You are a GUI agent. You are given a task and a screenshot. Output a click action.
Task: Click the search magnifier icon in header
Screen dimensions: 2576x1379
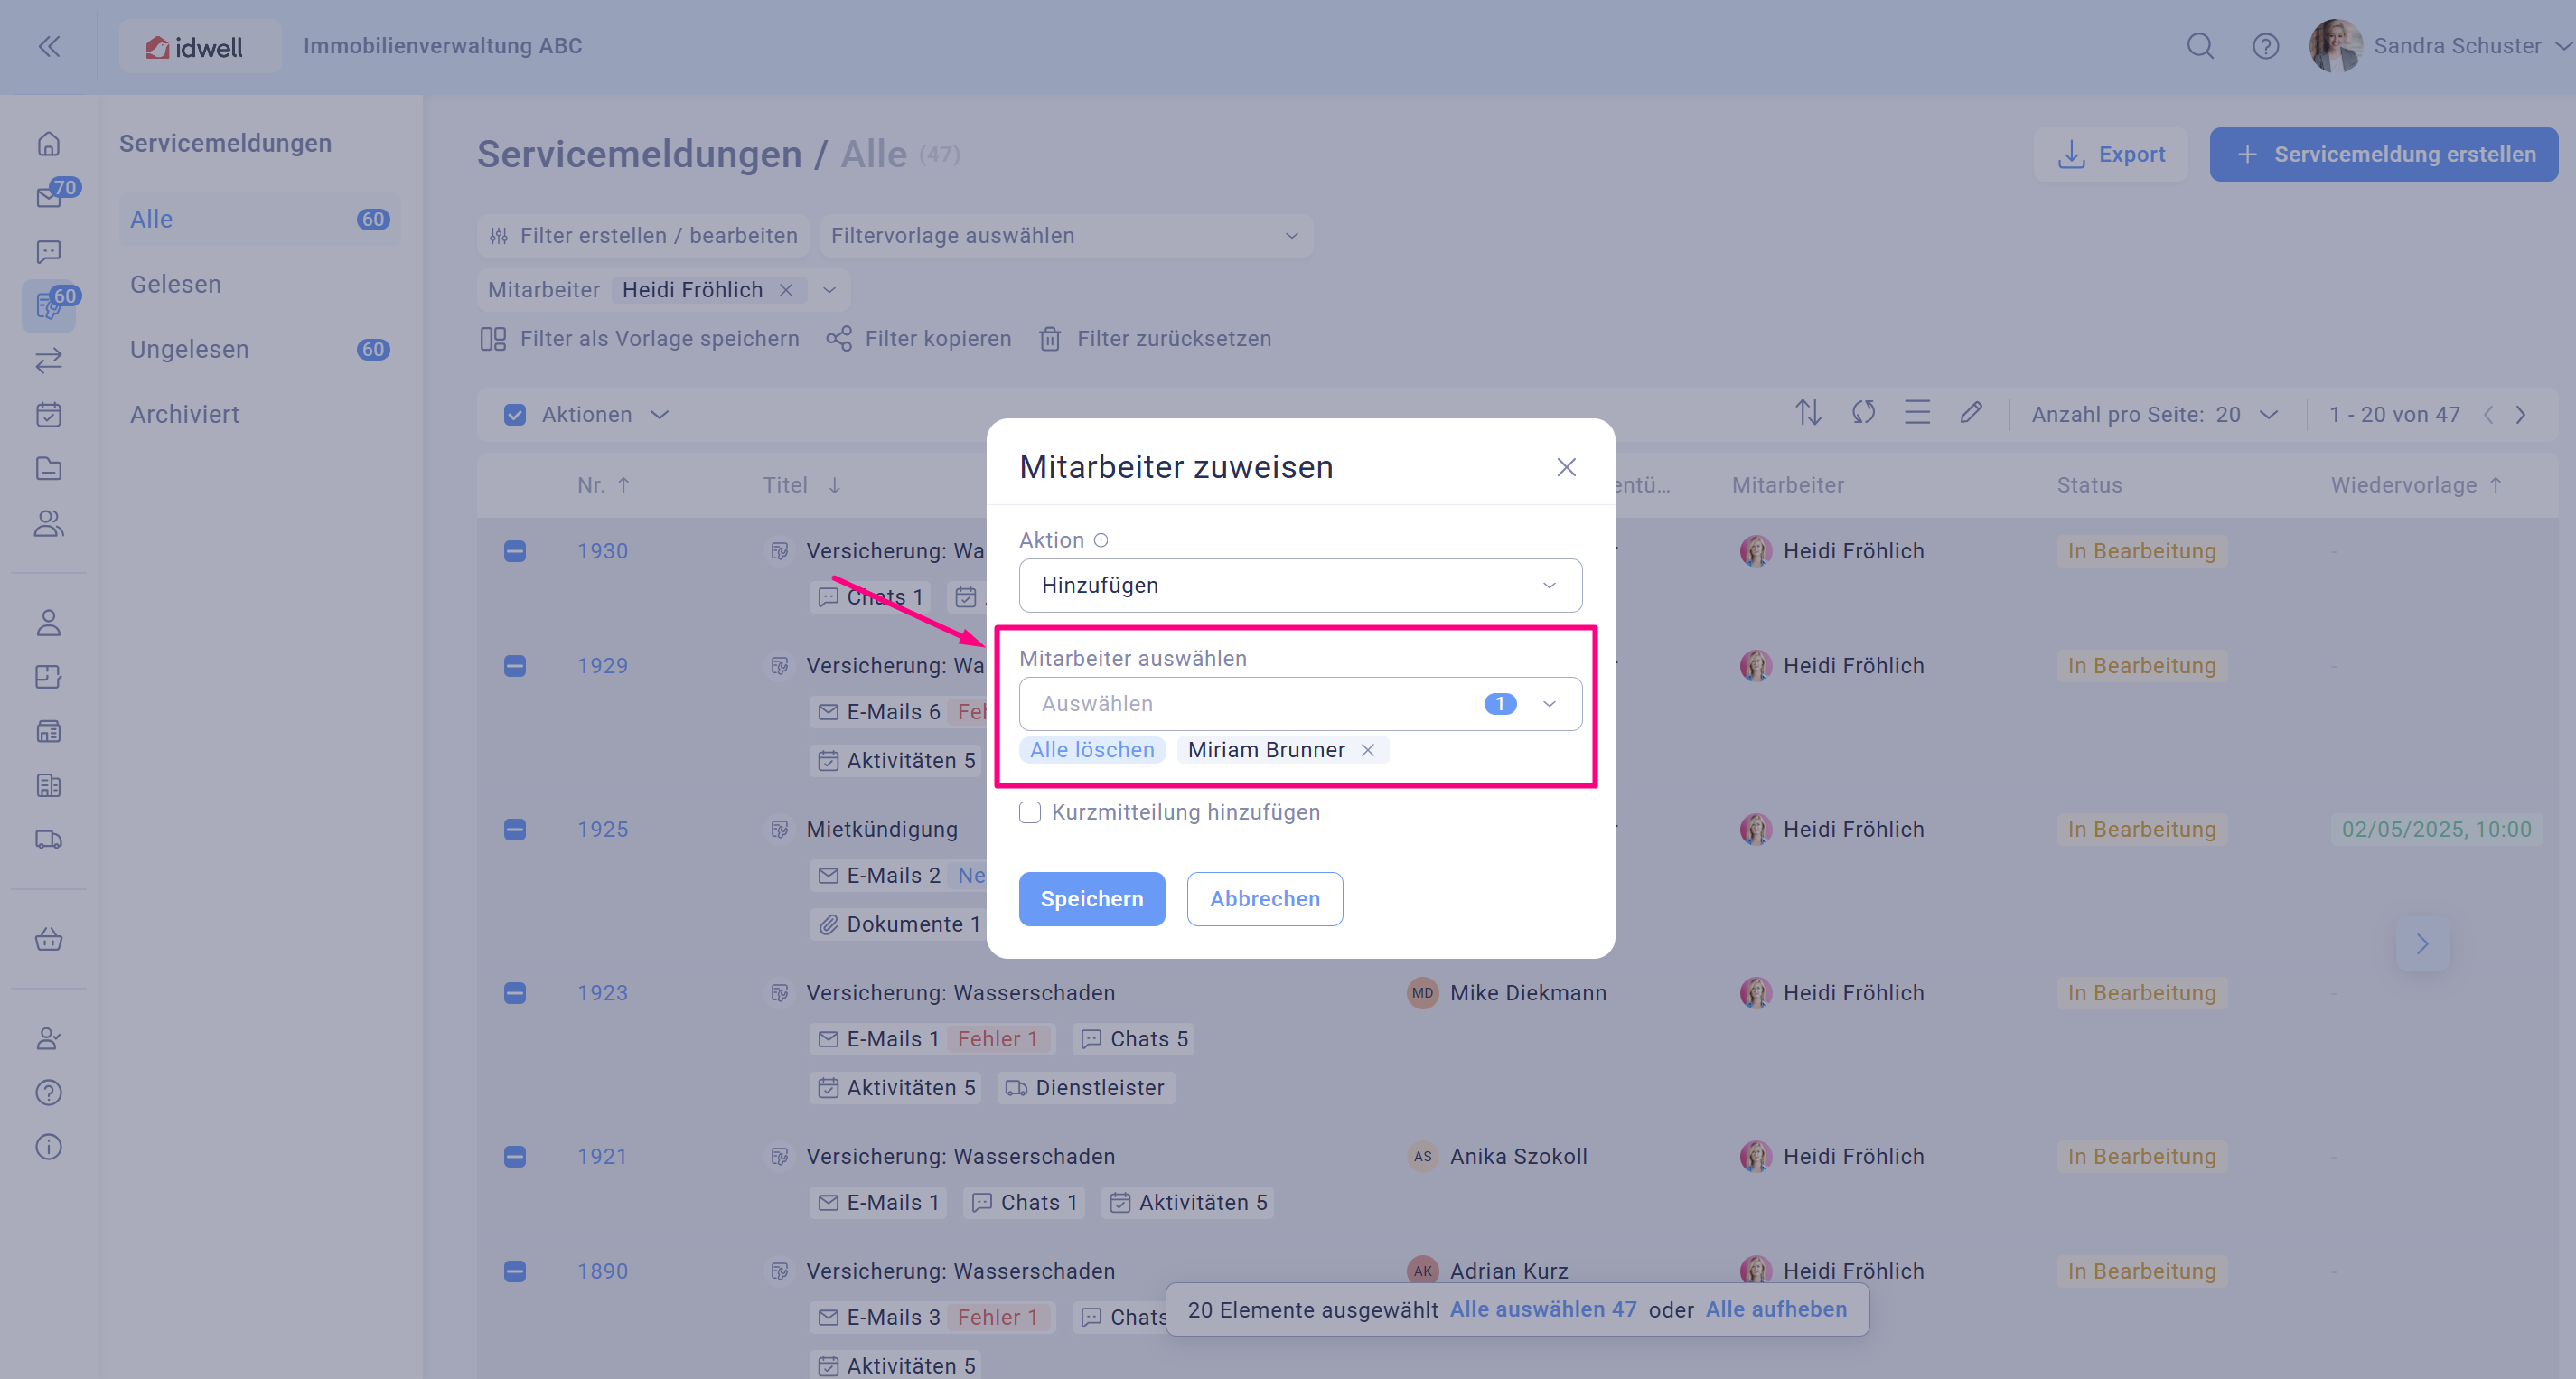click(x=2199, y=46)
